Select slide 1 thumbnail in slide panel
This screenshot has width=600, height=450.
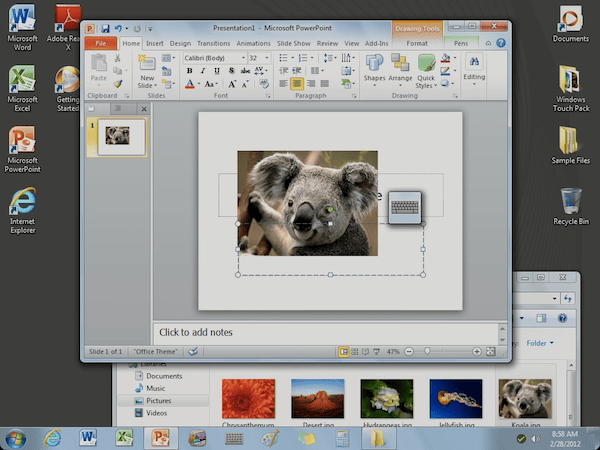tap(123, 137)
